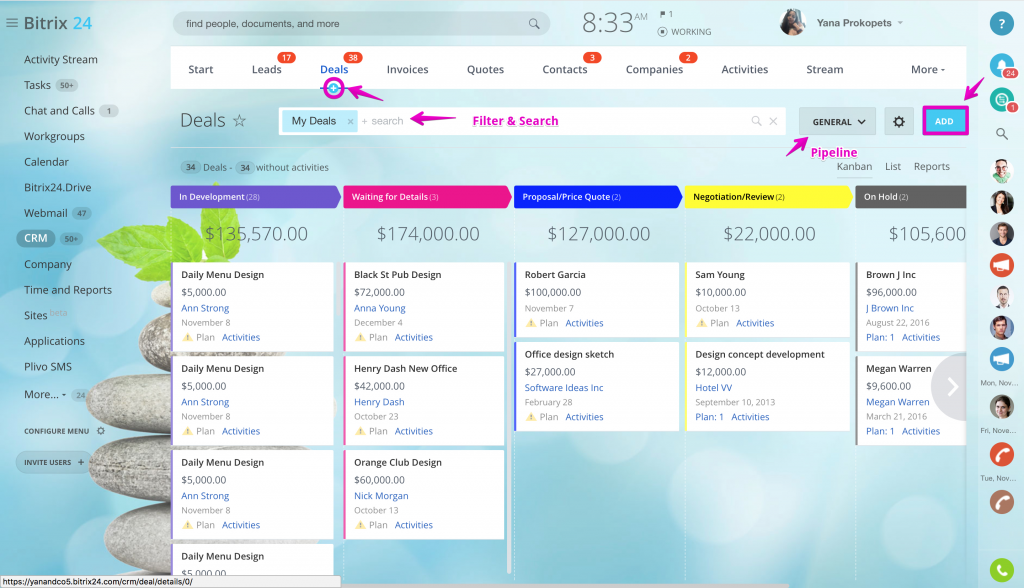Clear the filter field with X icon
This screenshot has width=1024, height=588.
click(773, 121)
